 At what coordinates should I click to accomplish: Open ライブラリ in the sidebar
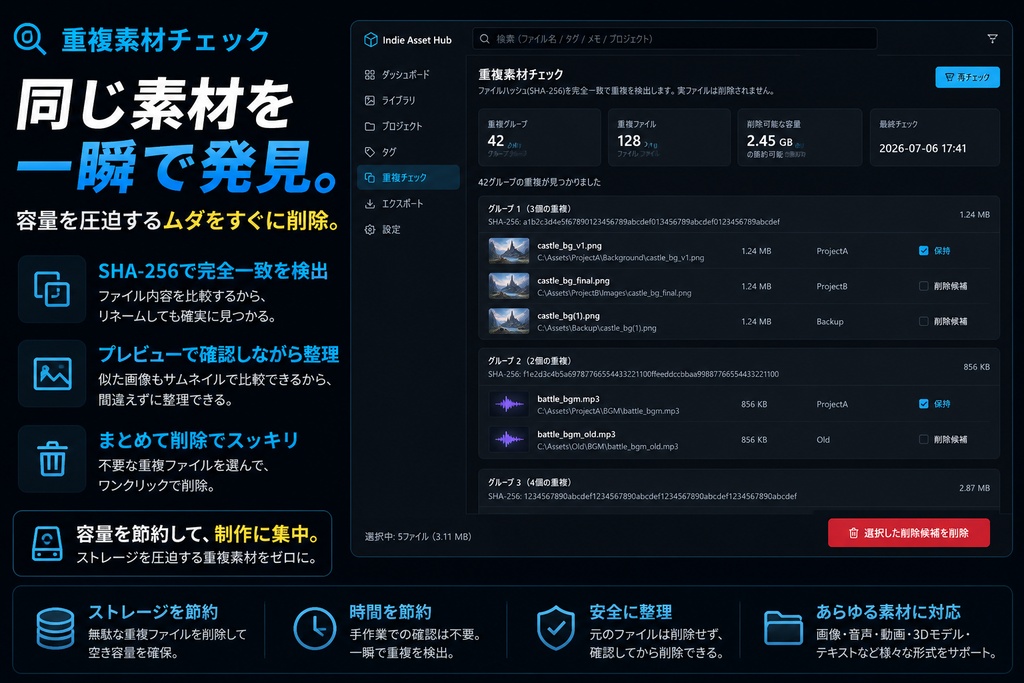click(408, 101)
